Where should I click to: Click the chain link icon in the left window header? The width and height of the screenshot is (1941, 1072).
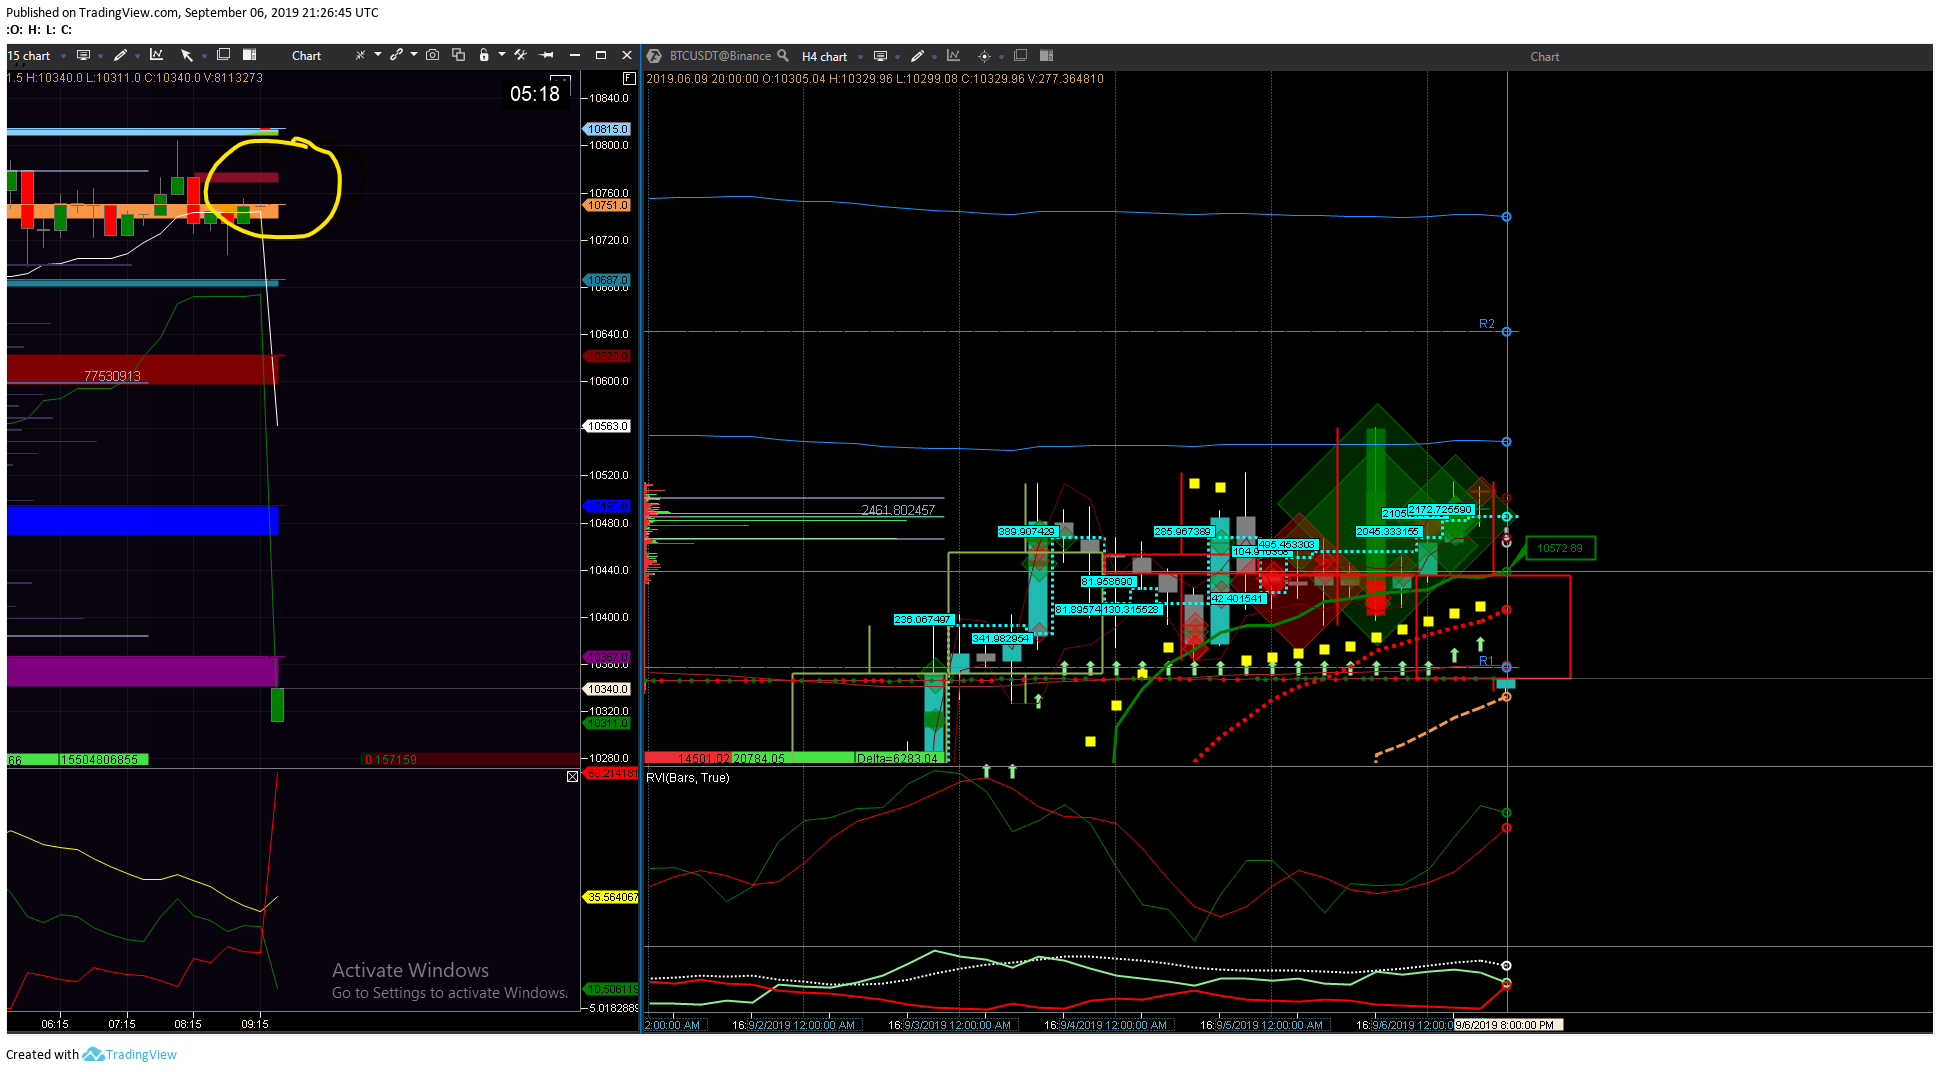click(397, 55)
